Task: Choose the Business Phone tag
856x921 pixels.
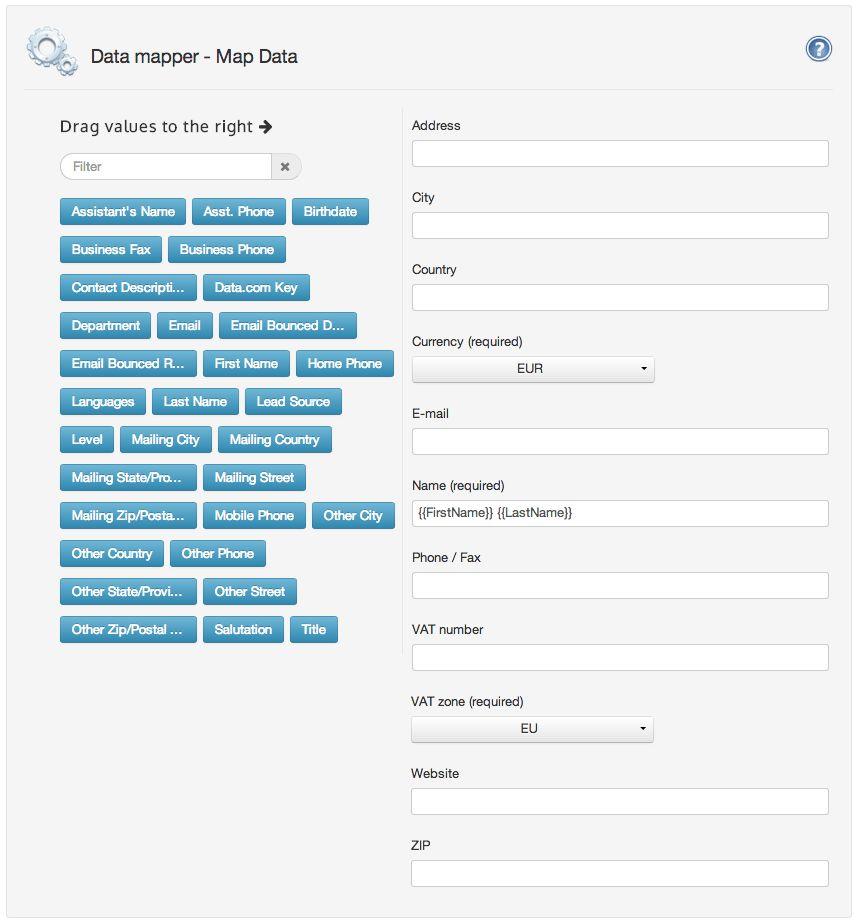Action: click(227, 250)
